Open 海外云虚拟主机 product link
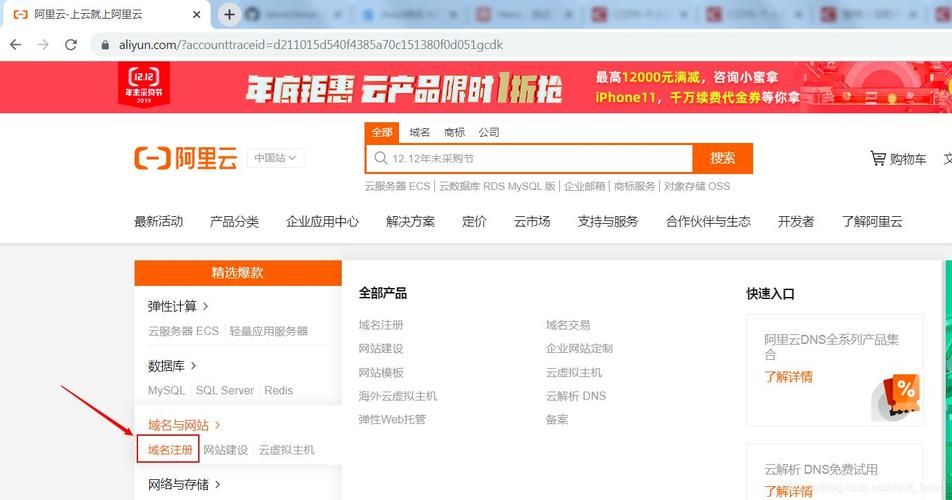The image size is (952, 500). click(398, 396)
